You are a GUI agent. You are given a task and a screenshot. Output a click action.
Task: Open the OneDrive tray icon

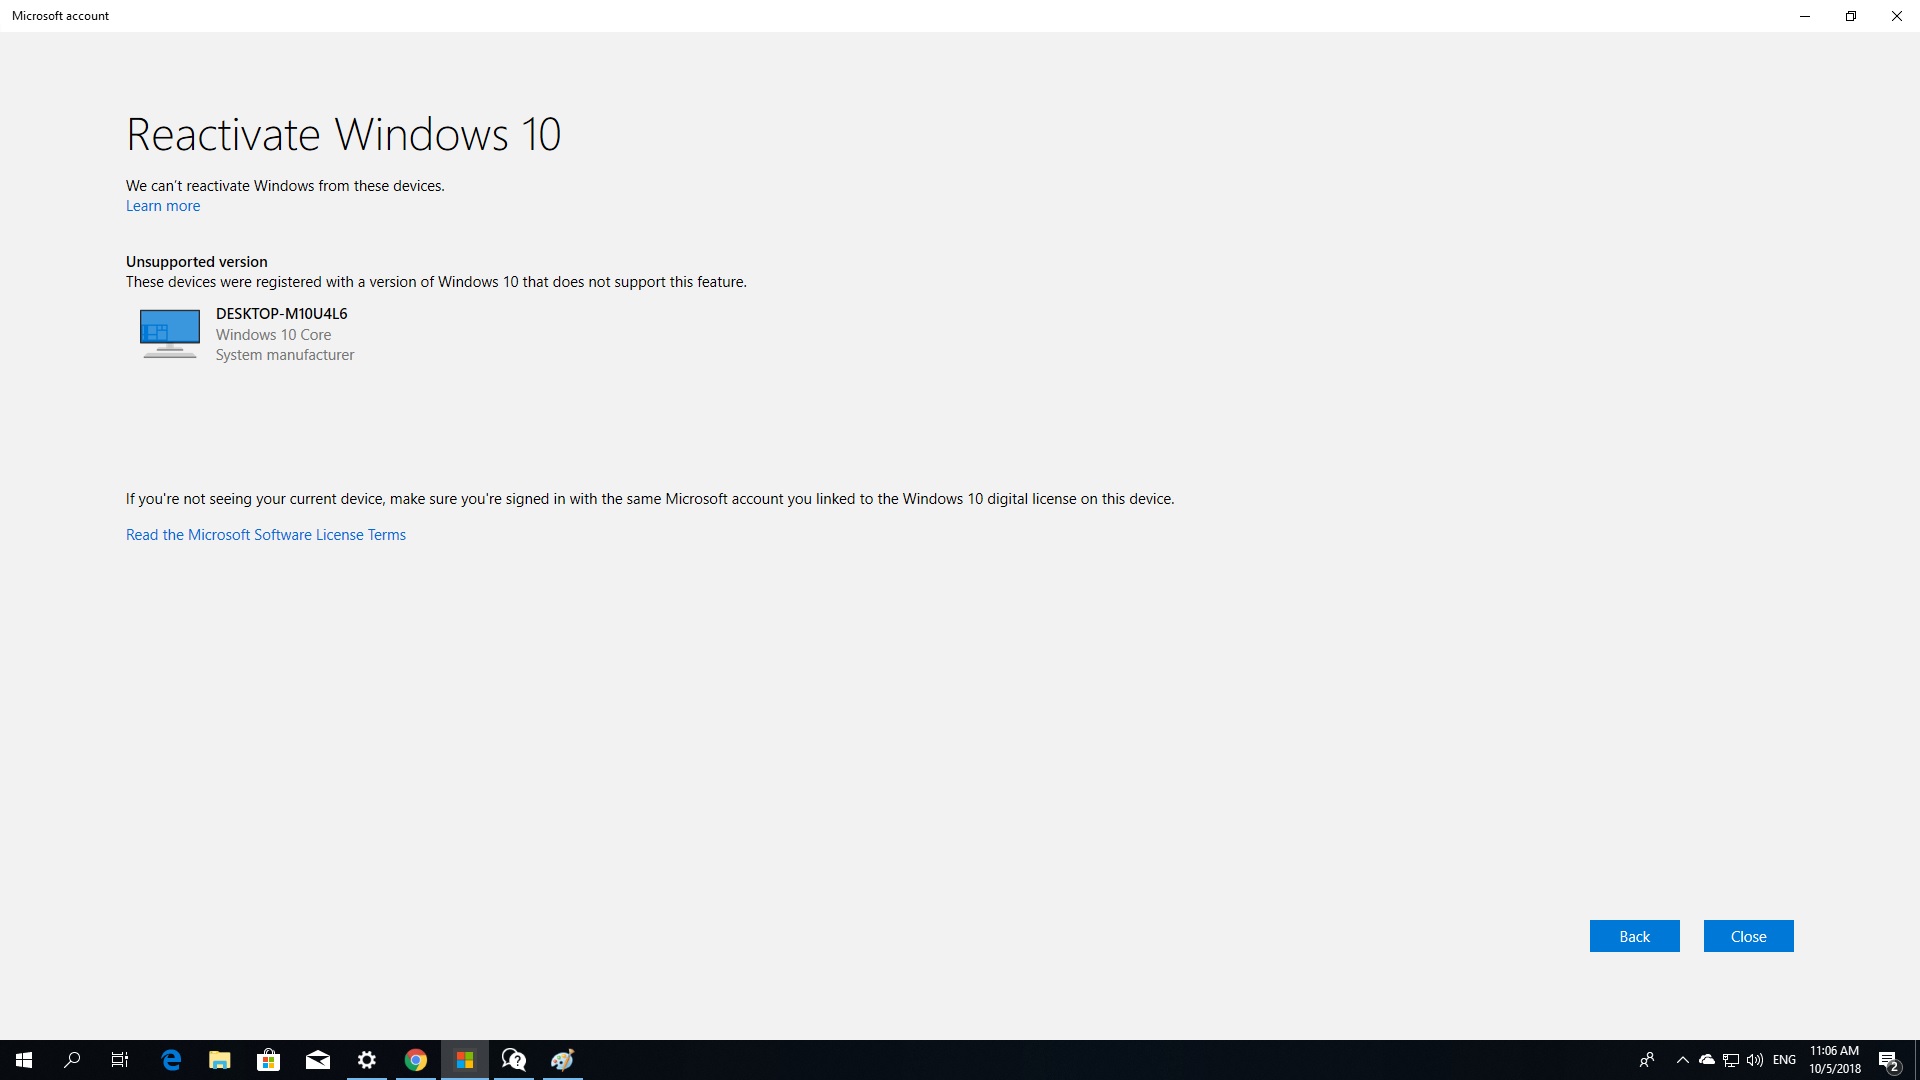coord(1707,1060)
